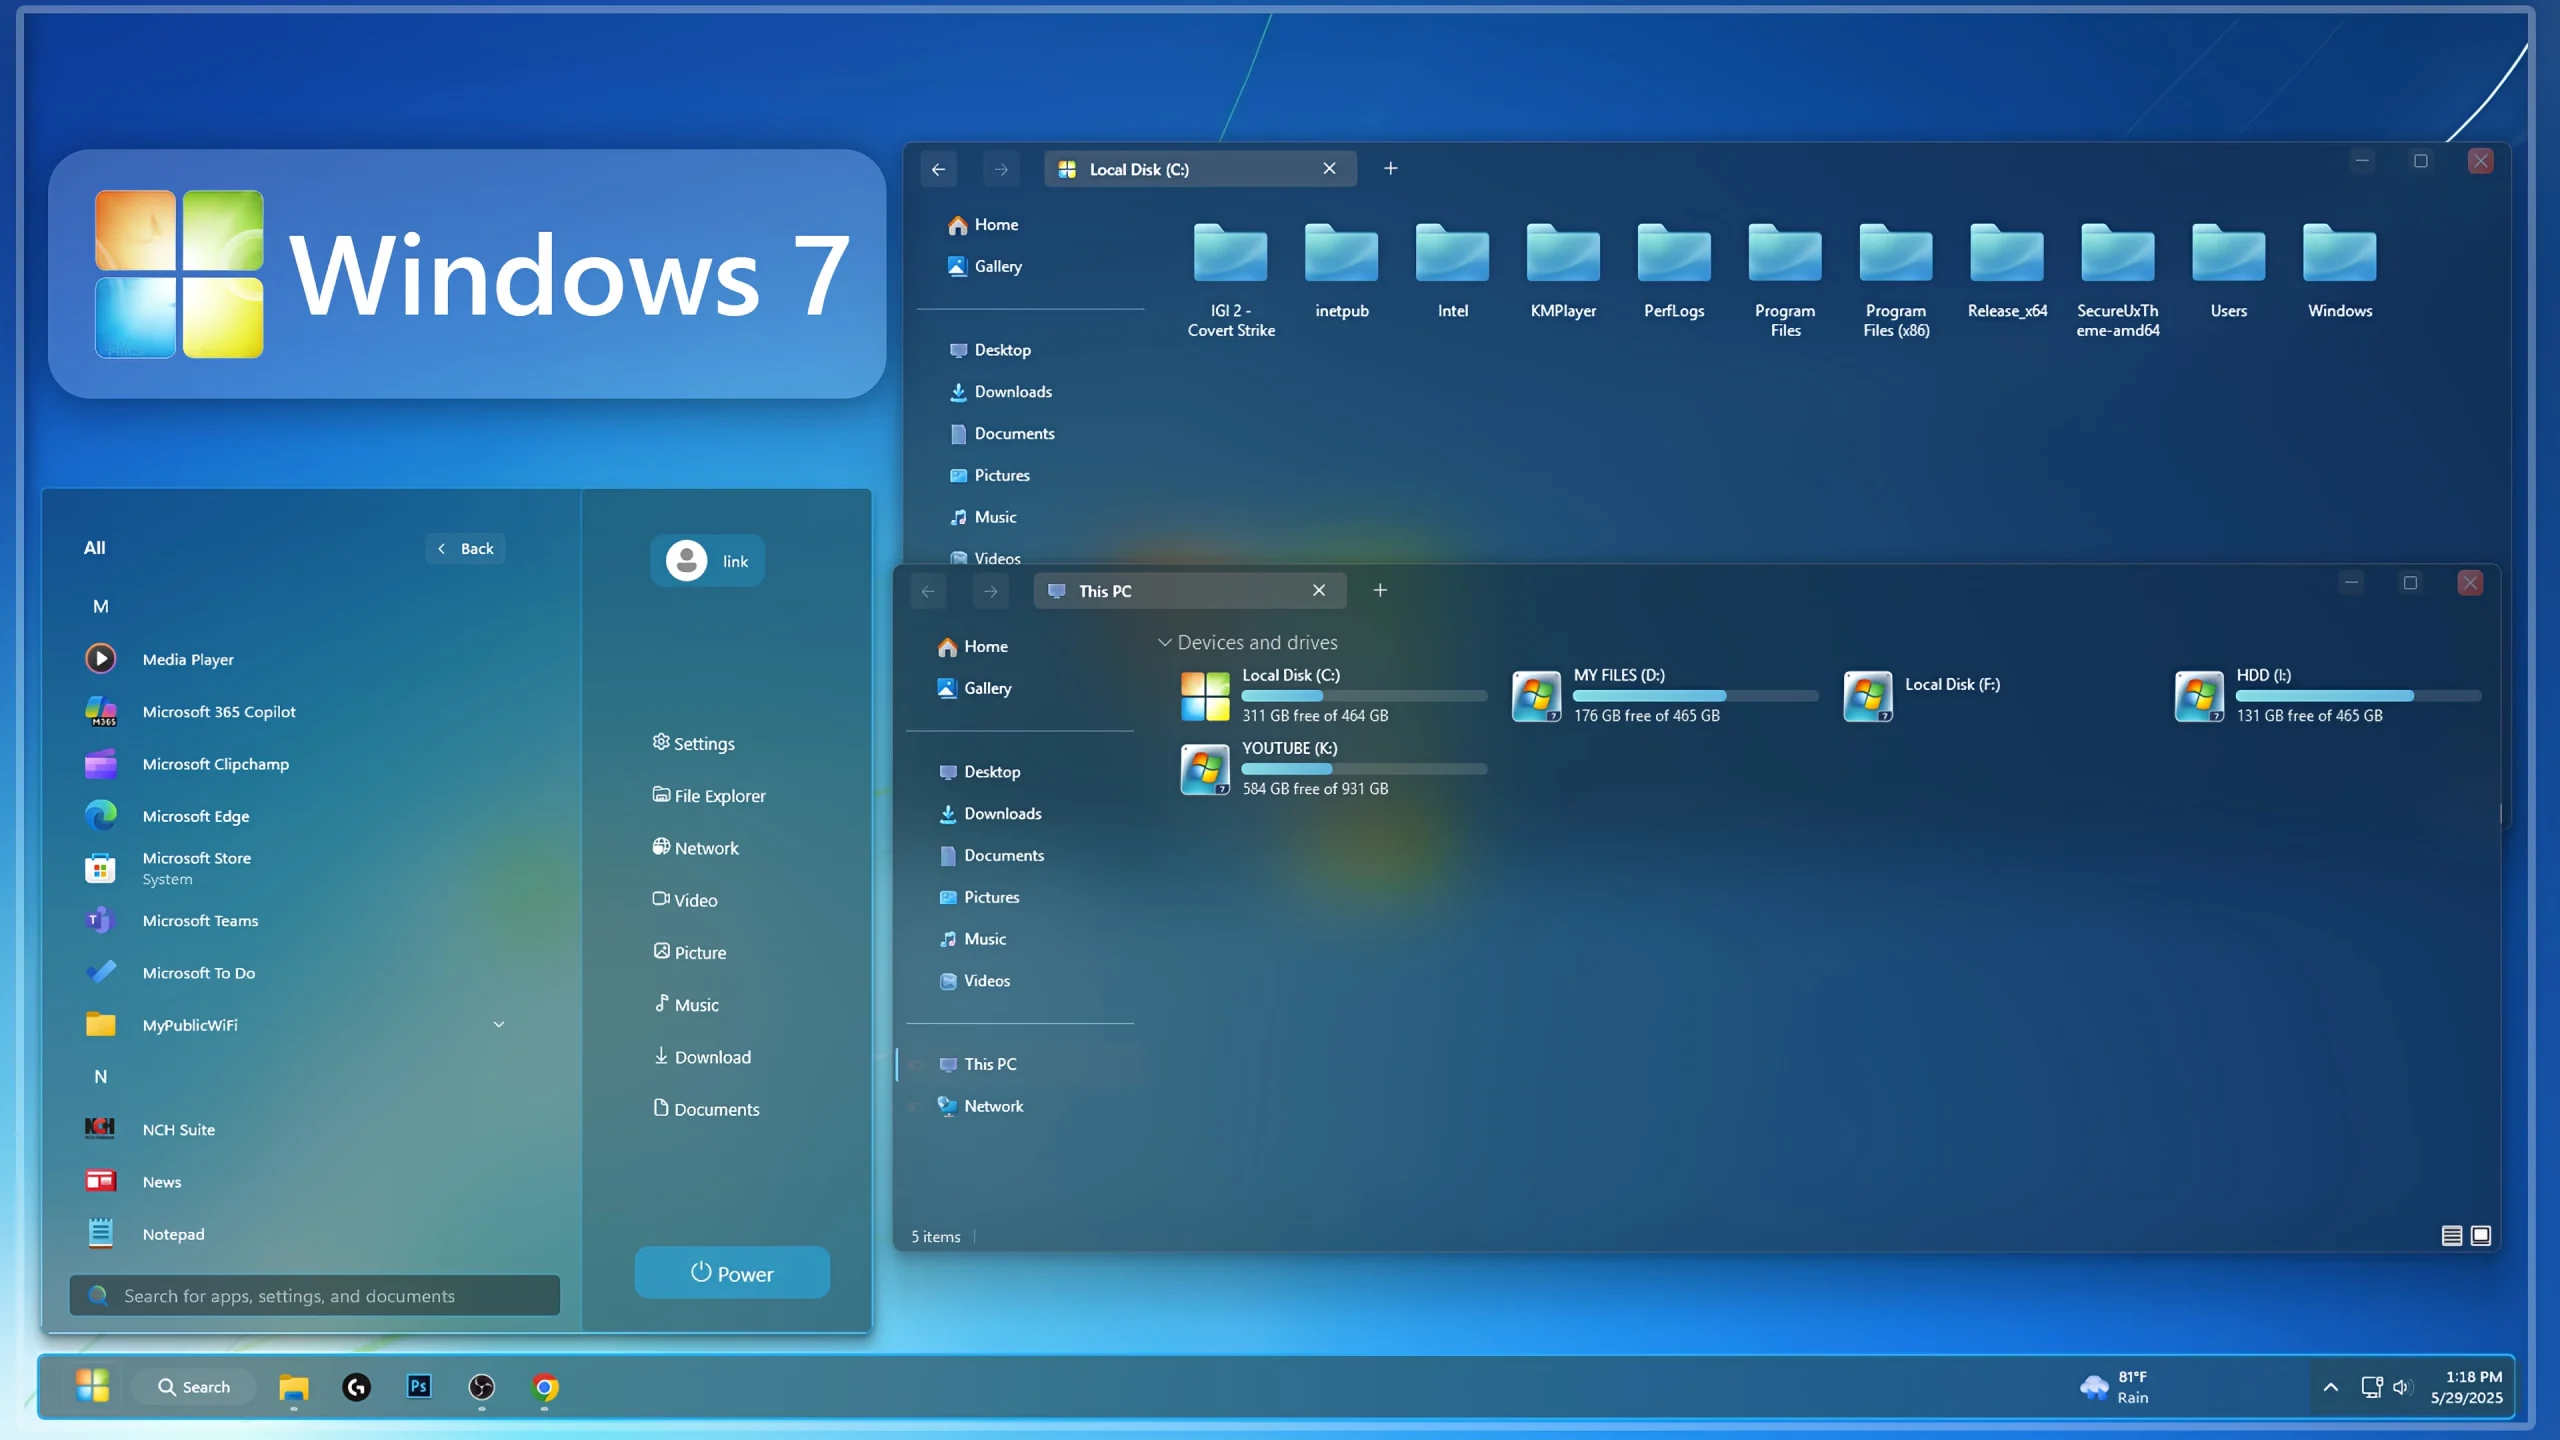Select the Windows folder
2560x1440 pixels.
point(2339,272)
